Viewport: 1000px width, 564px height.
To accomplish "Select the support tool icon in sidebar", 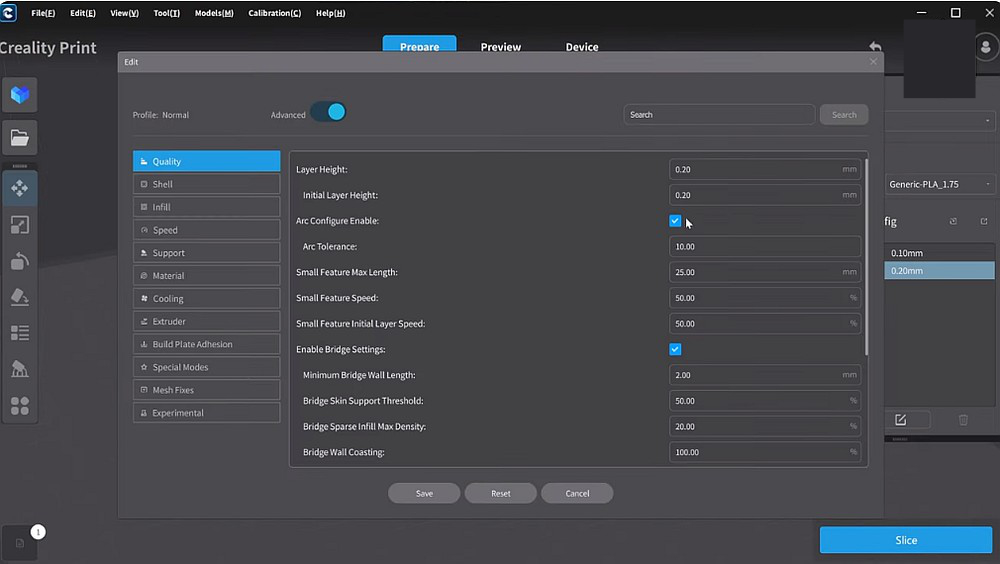I will coord(20,369).
